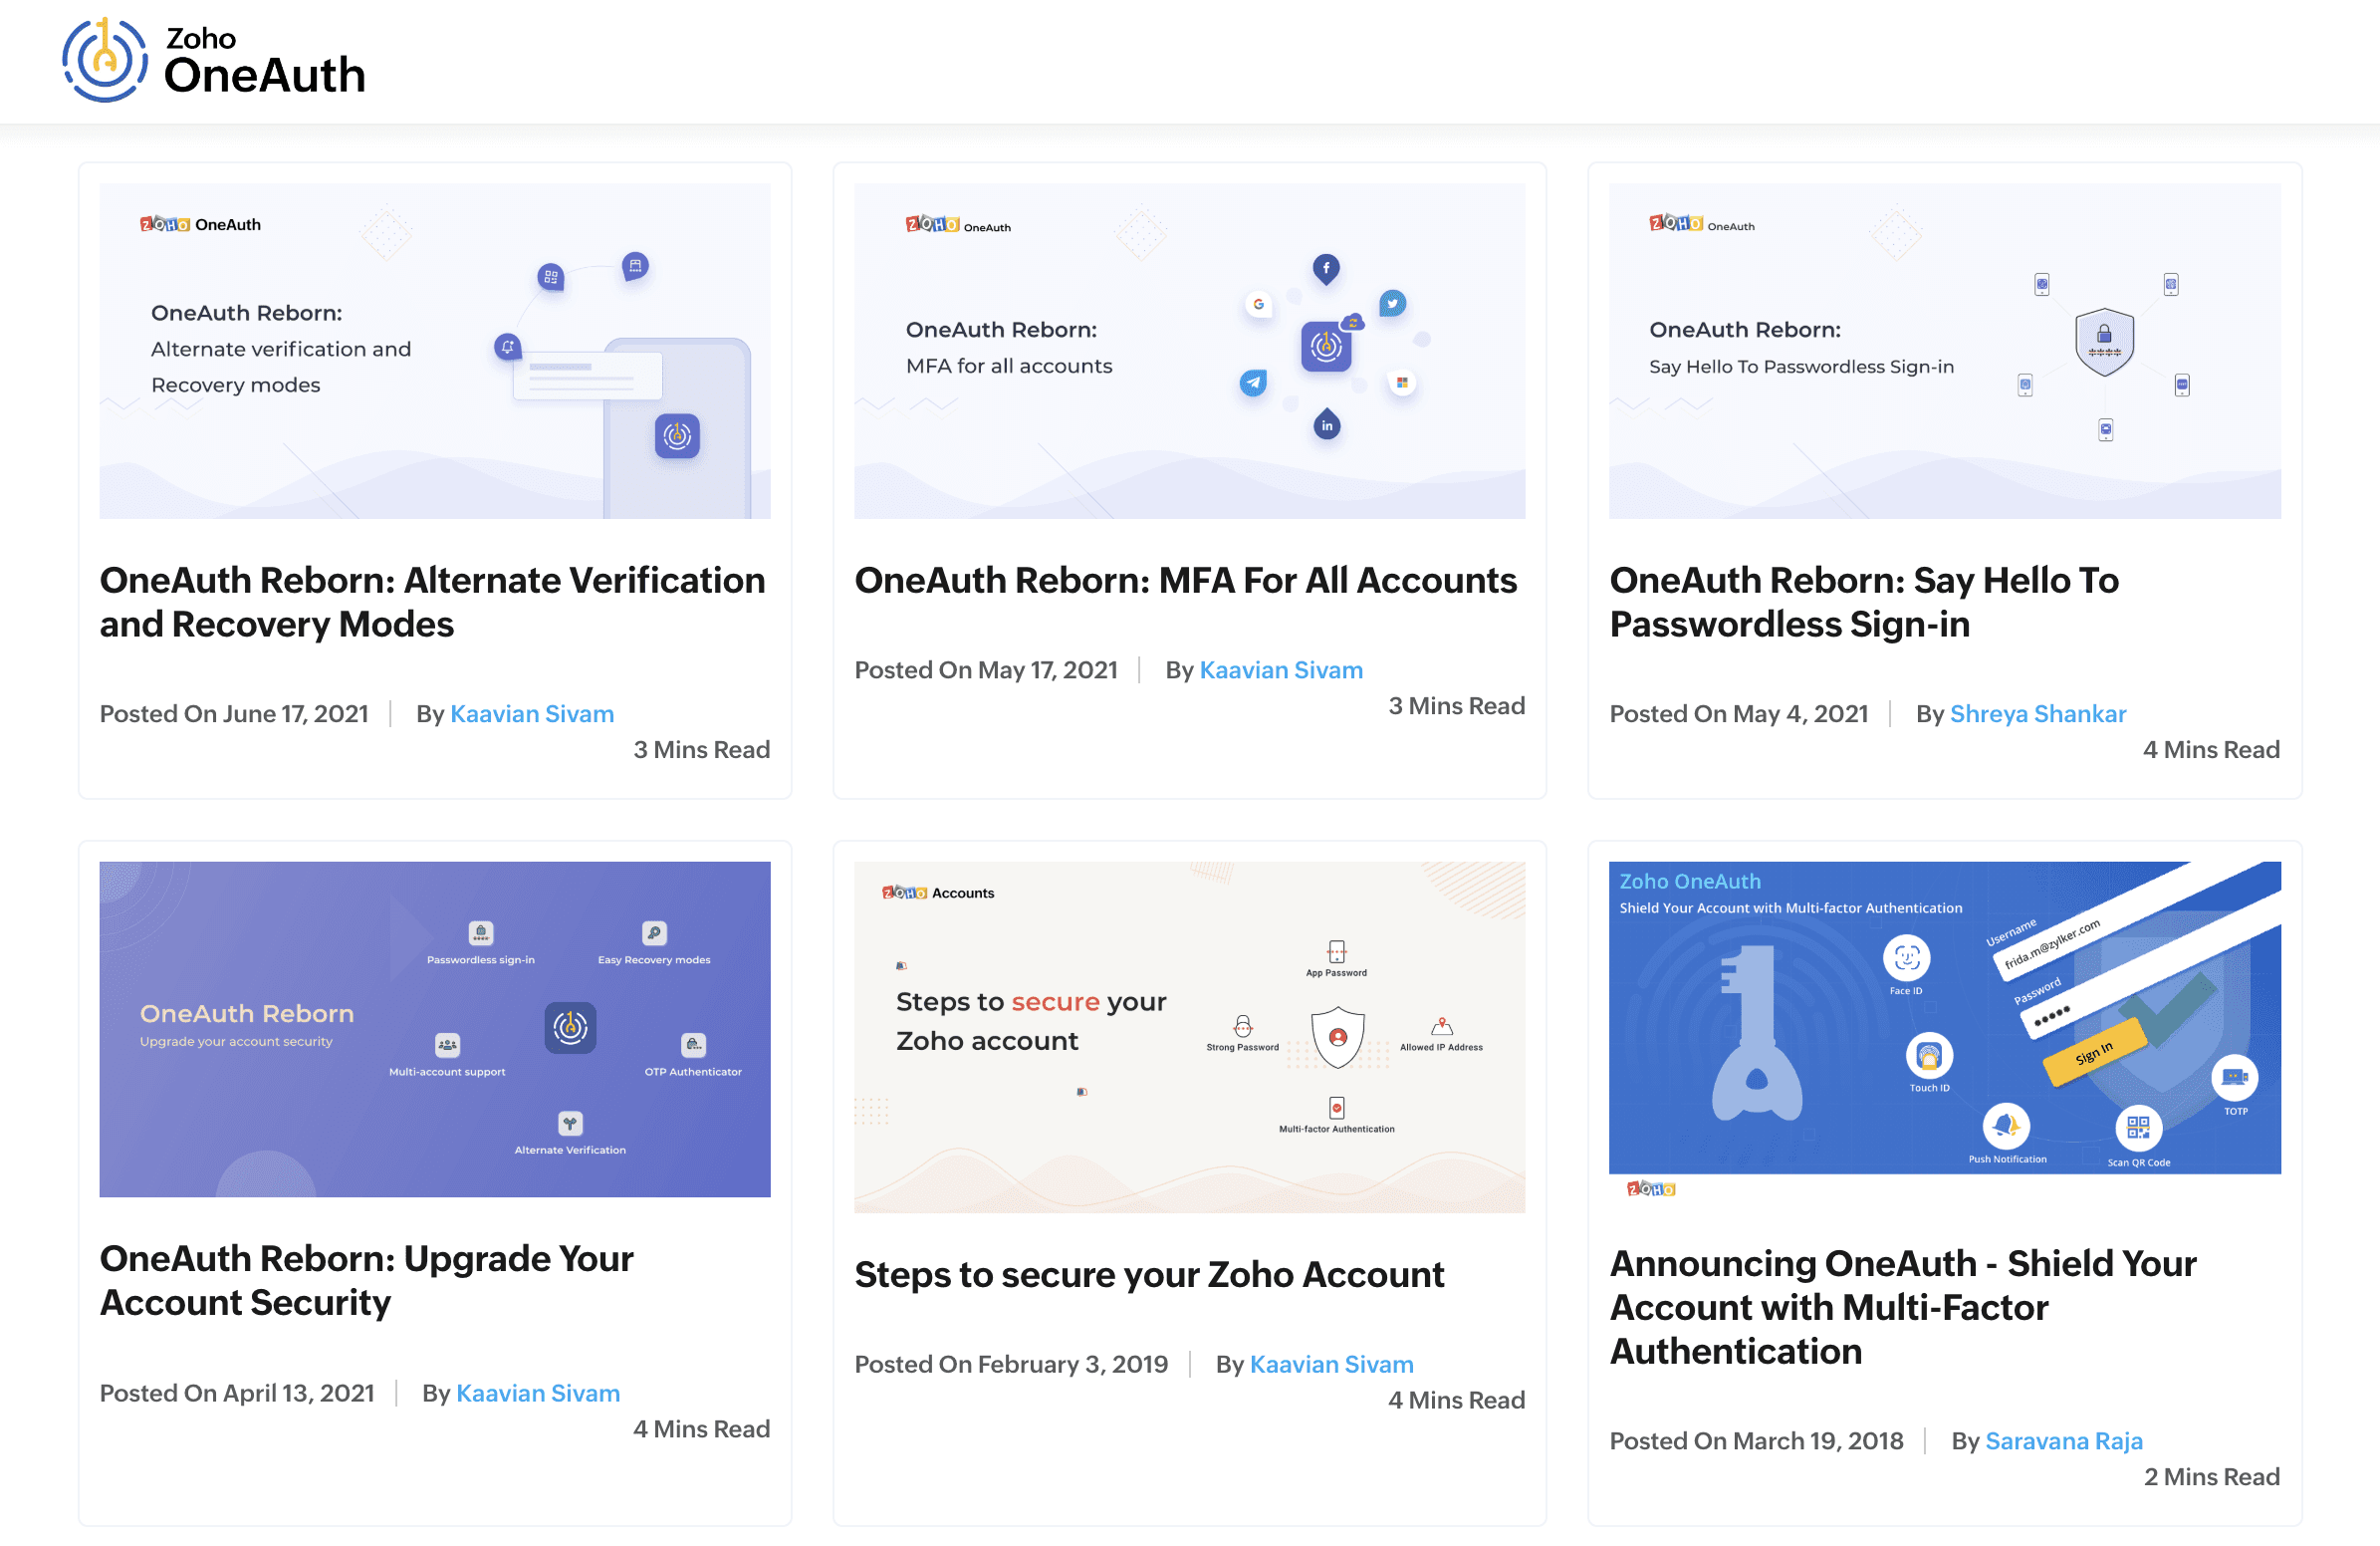
Task: Open the Alternate Verification and Recovery Modes thumbnail
Action: (435, 350)
